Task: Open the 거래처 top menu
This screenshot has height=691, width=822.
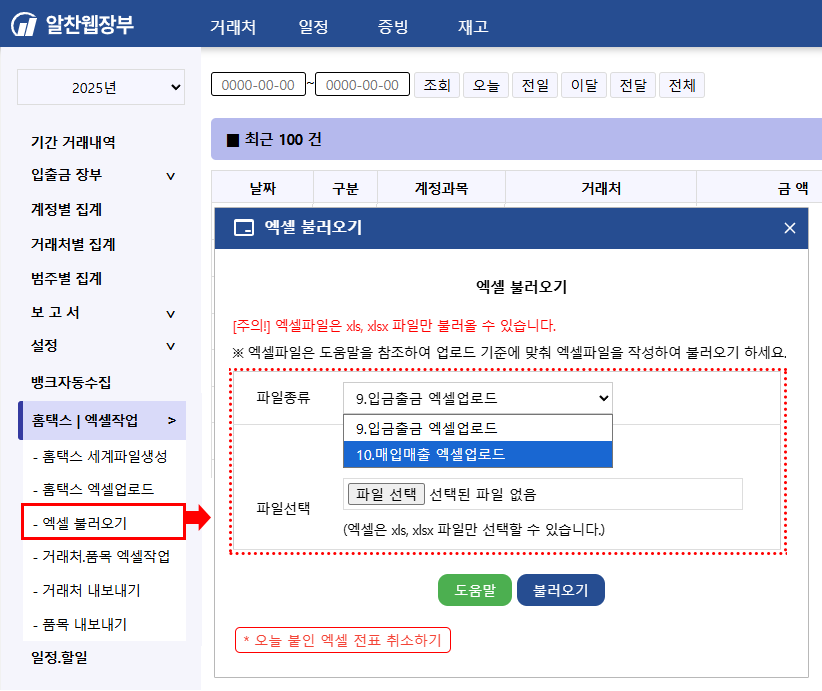Action: tap(233, 26)
